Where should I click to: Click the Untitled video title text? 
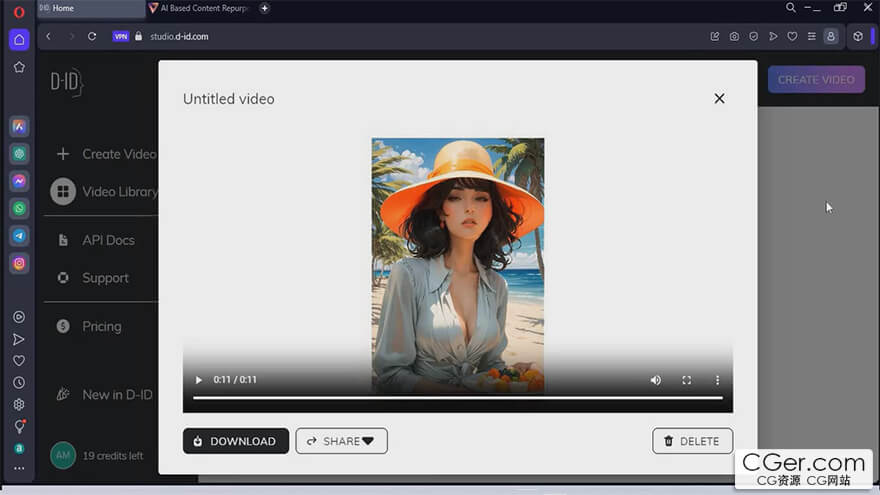228,99
